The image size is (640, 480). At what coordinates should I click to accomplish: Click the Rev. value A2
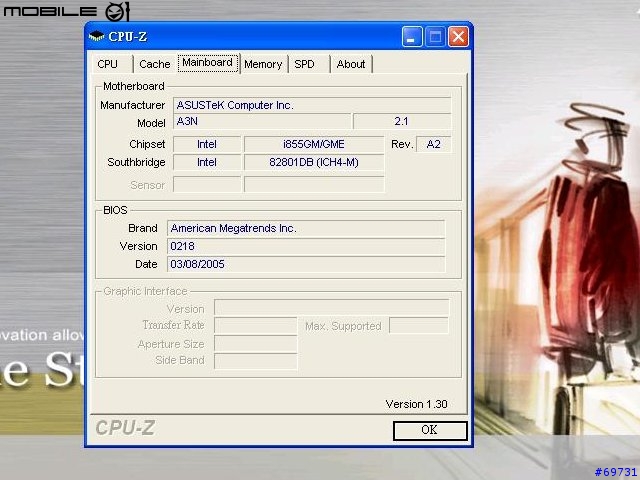pyautogui.click(x=433, y=144)
